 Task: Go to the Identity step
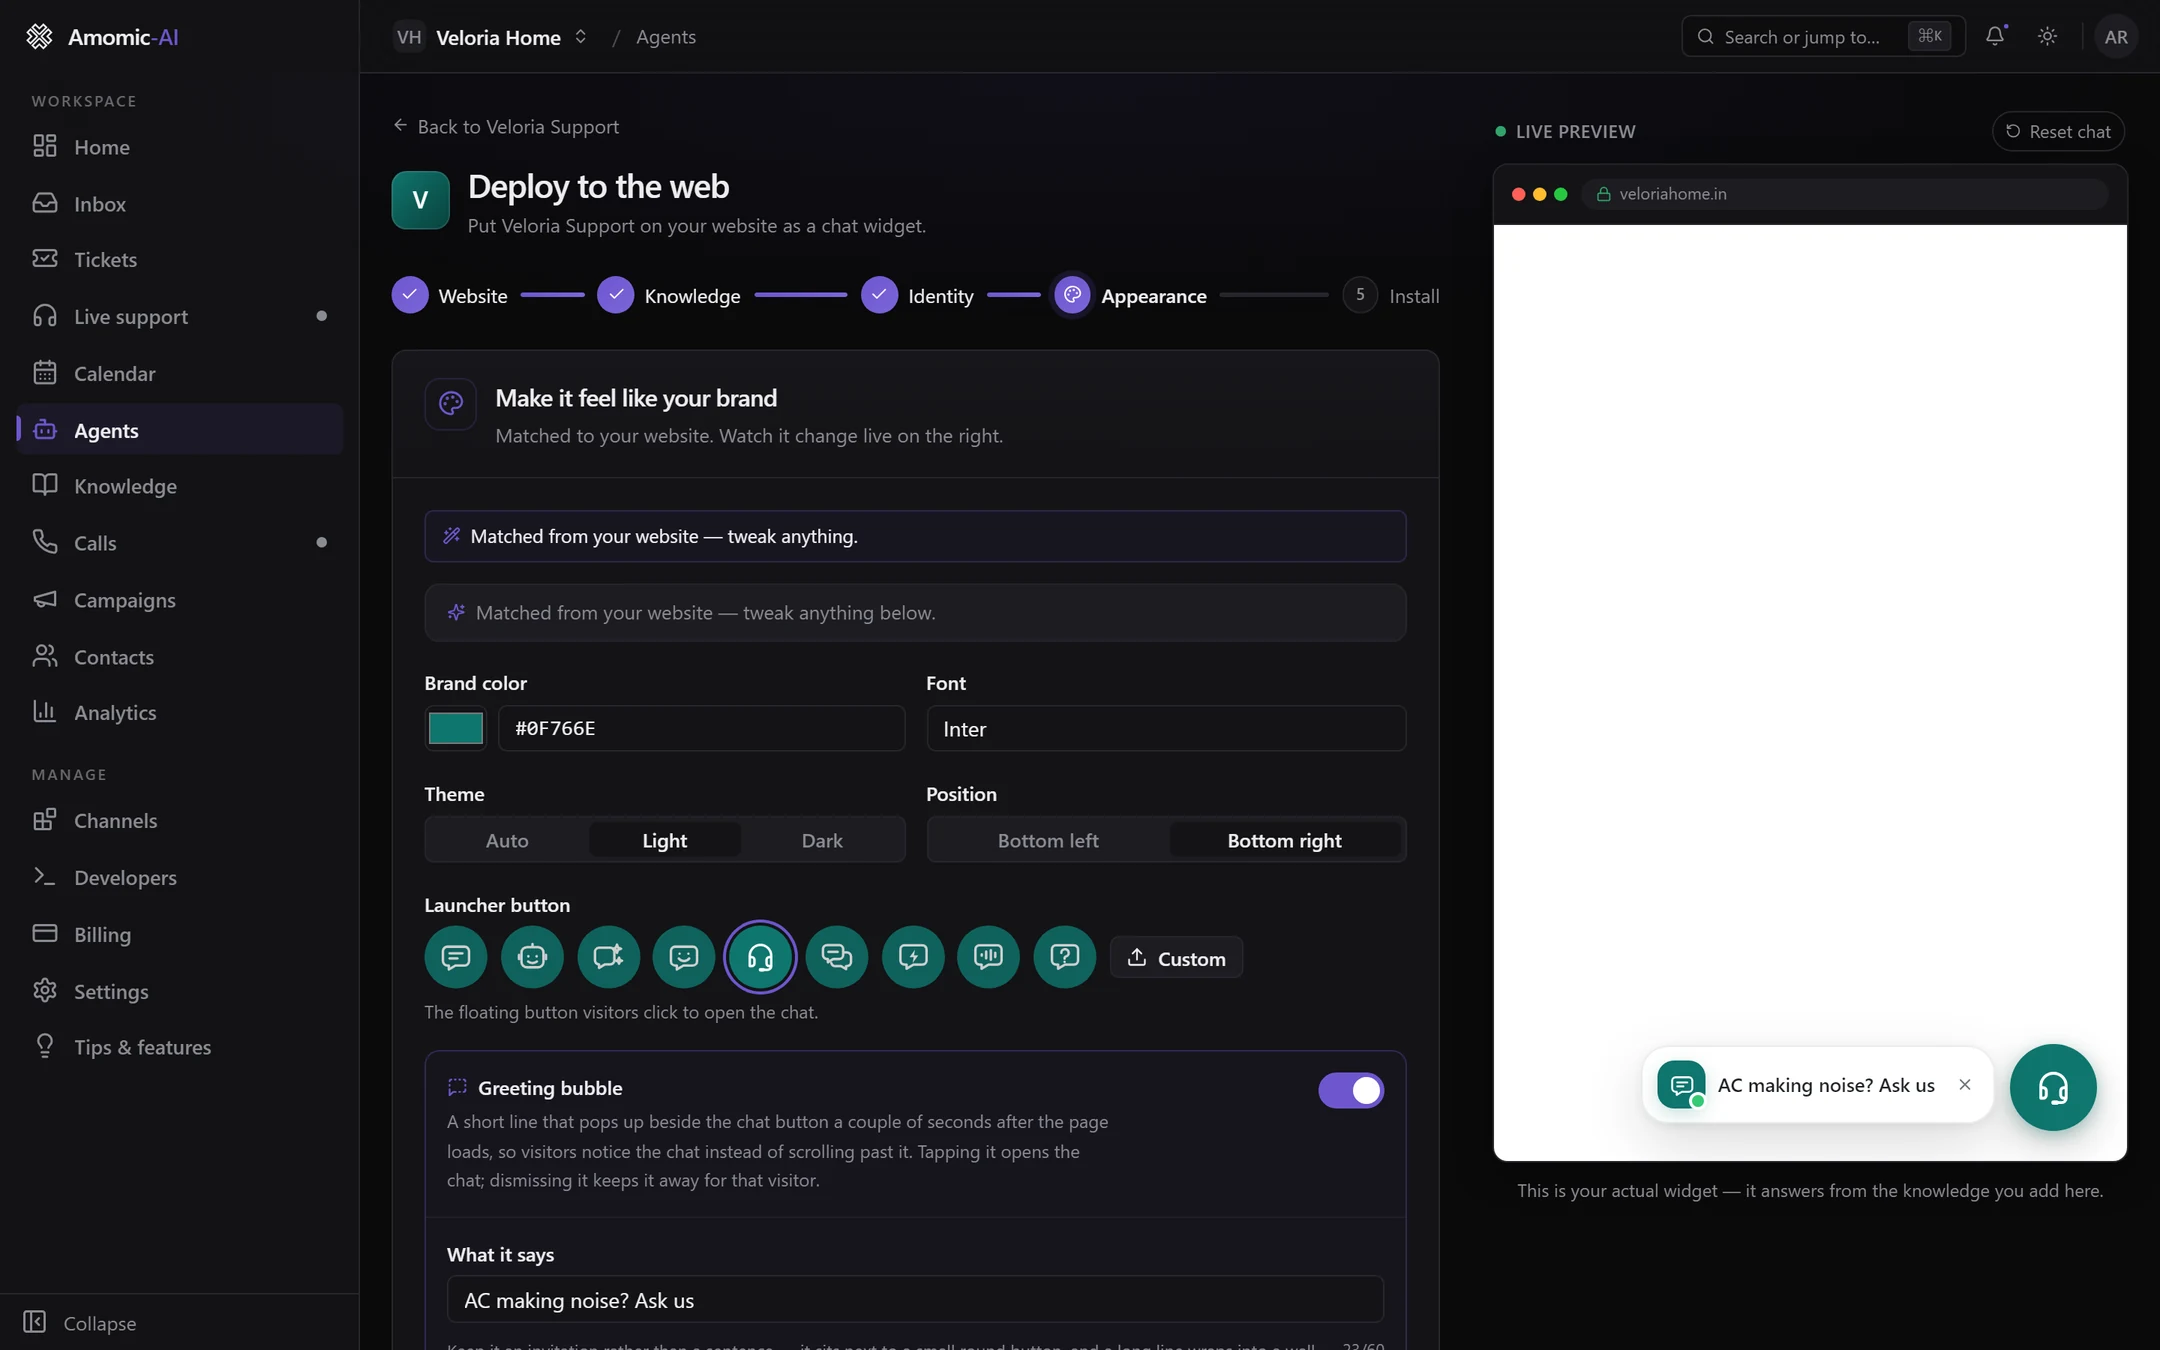[917, 296]
